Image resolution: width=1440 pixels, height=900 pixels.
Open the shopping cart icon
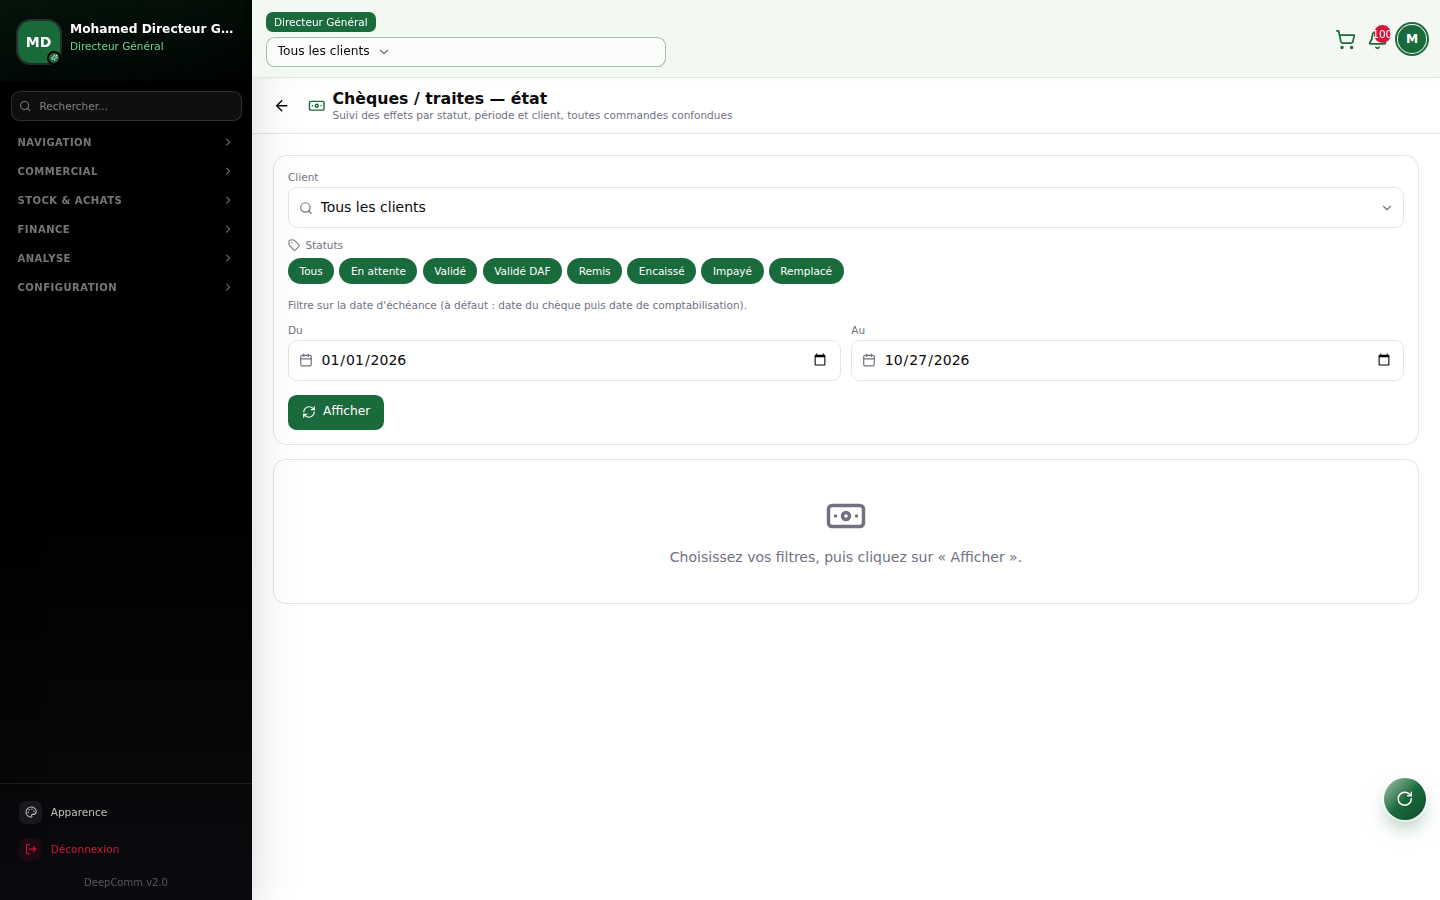point(1346,39)
